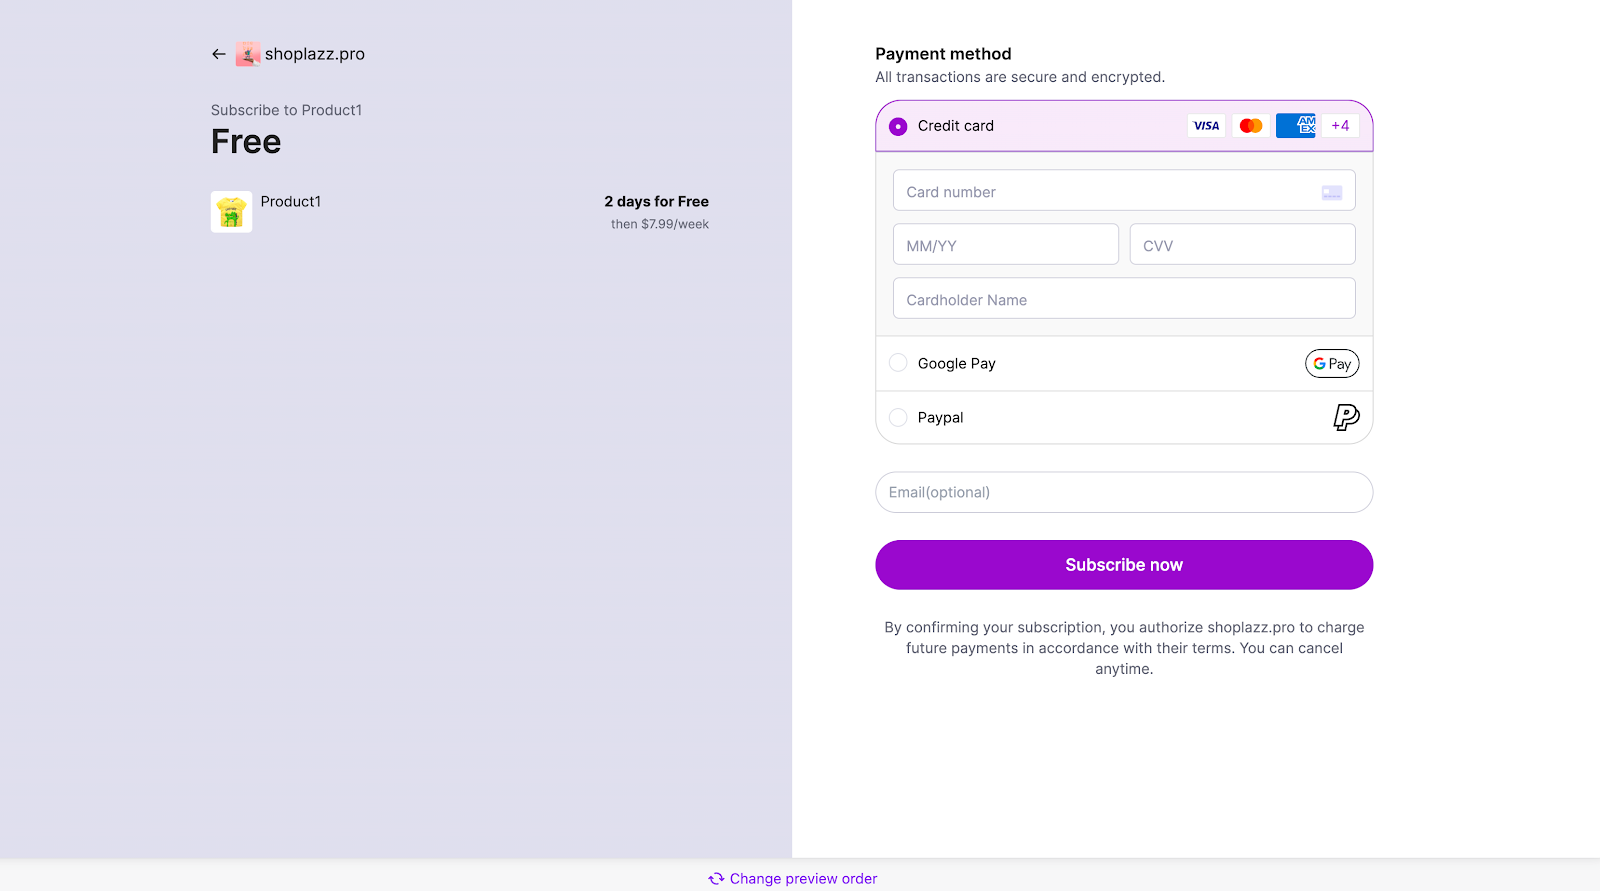Click the Google Pay logo badge
1600x891 pixels.
coord(1332,364)
